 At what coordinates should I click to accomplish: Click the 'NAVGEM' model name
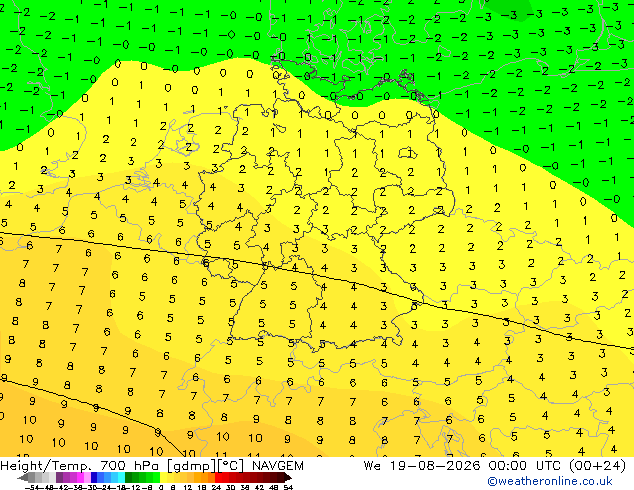click(x=277, y=466)
